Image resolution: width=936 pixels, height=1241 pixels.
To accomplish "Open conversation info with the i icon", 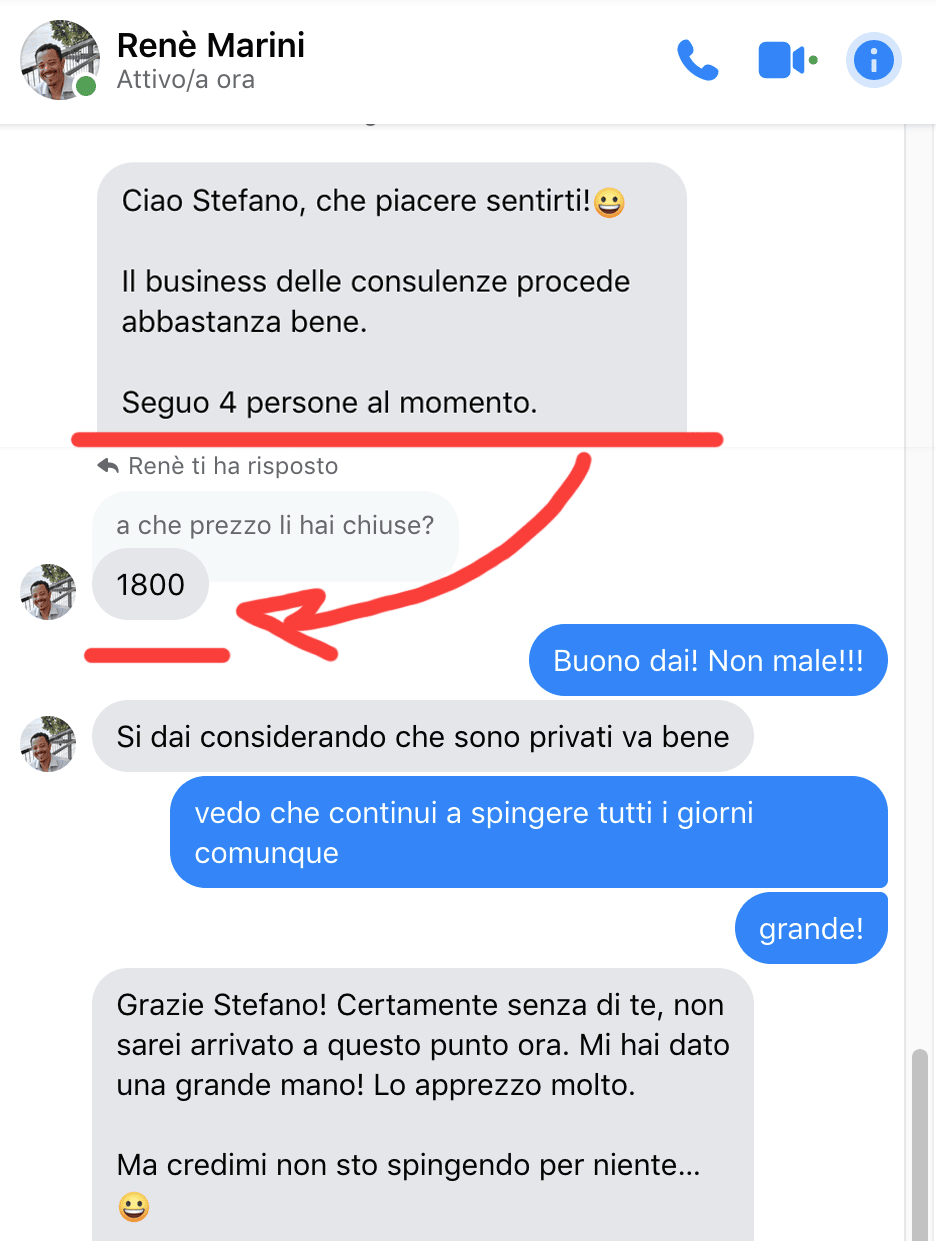I will (874, 60).
